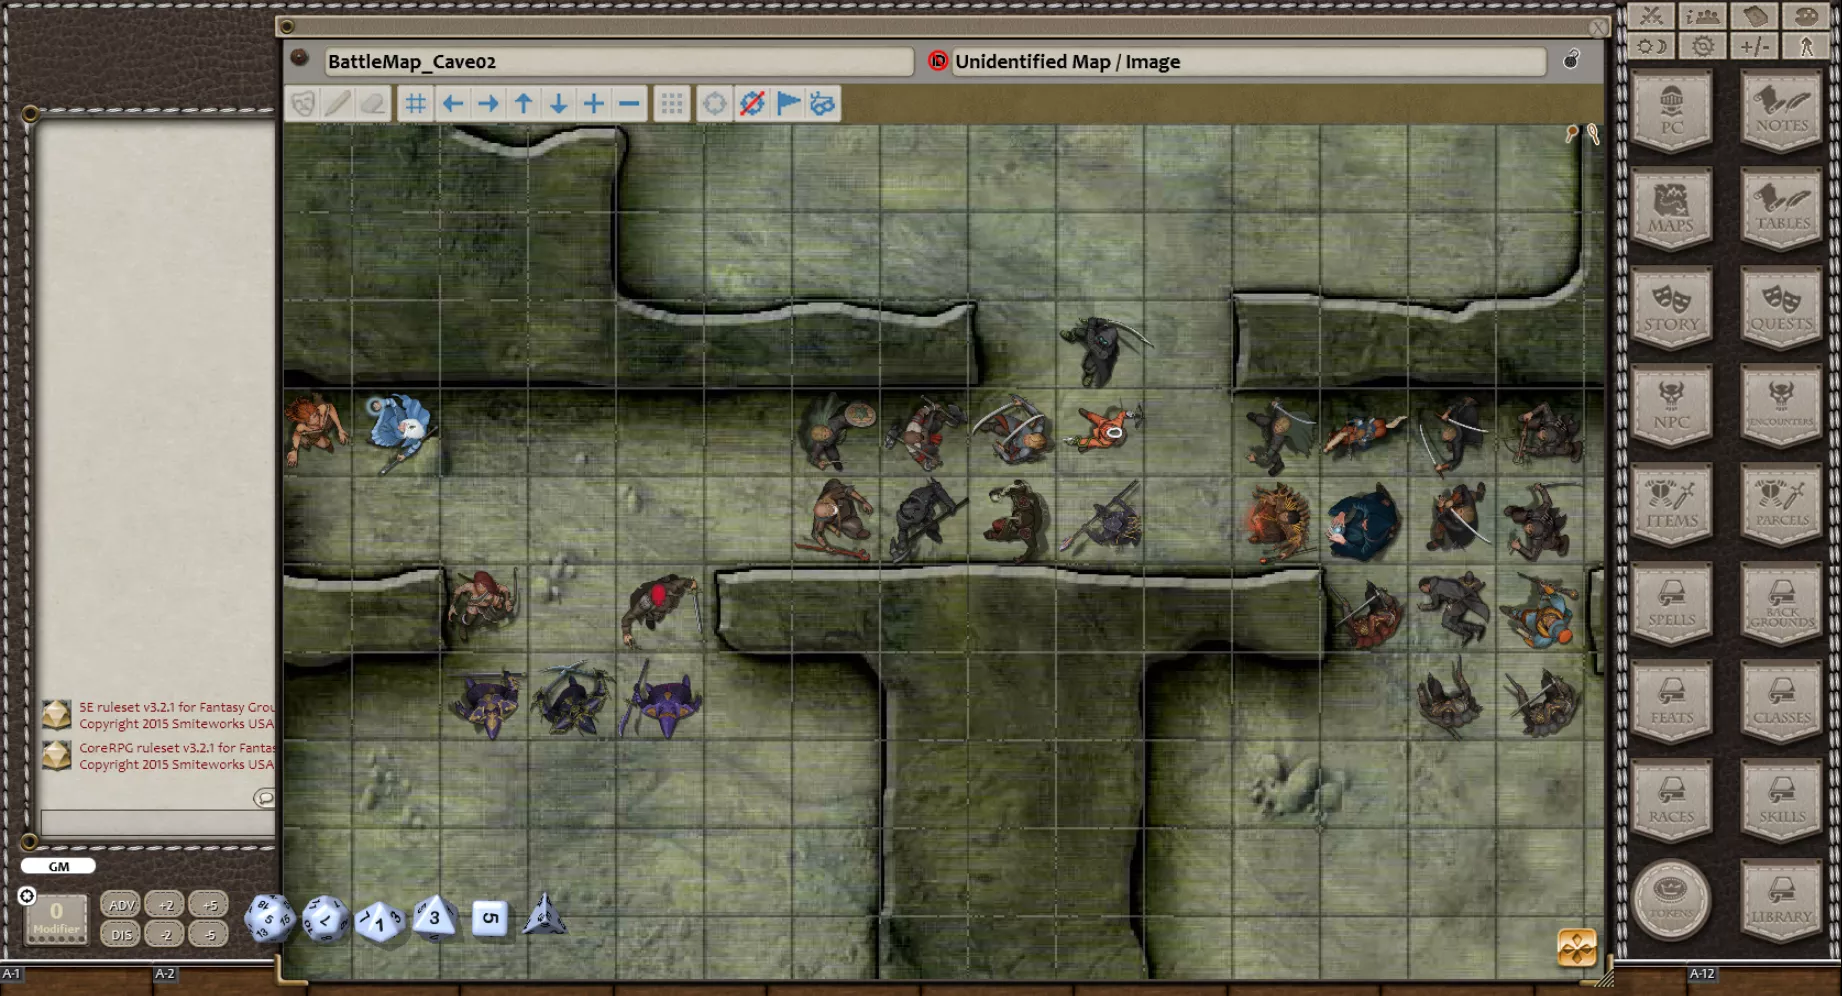Image resolution: width=1842 pixels, height=996 pixels.
Task: Pick the d4 pyramid die
Action: pos(544,915)
